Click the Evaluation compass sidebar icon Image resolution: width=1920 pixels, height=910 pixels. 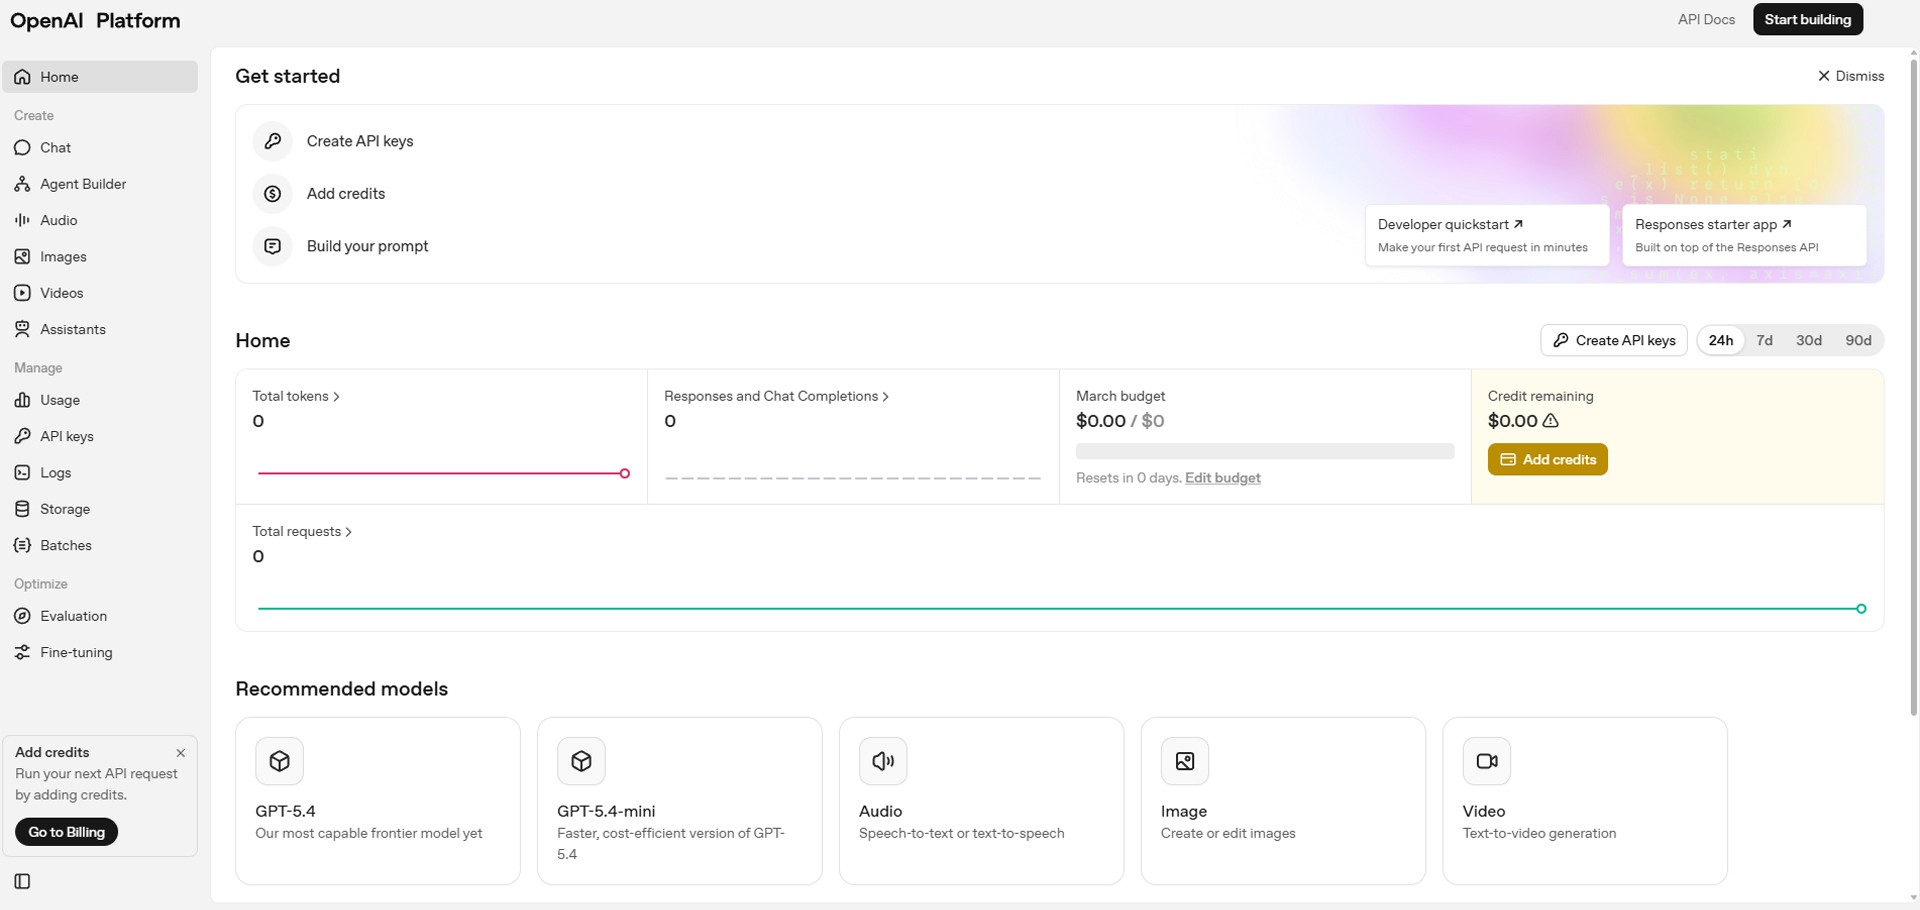pyautogui.click(x=22, y=616)
